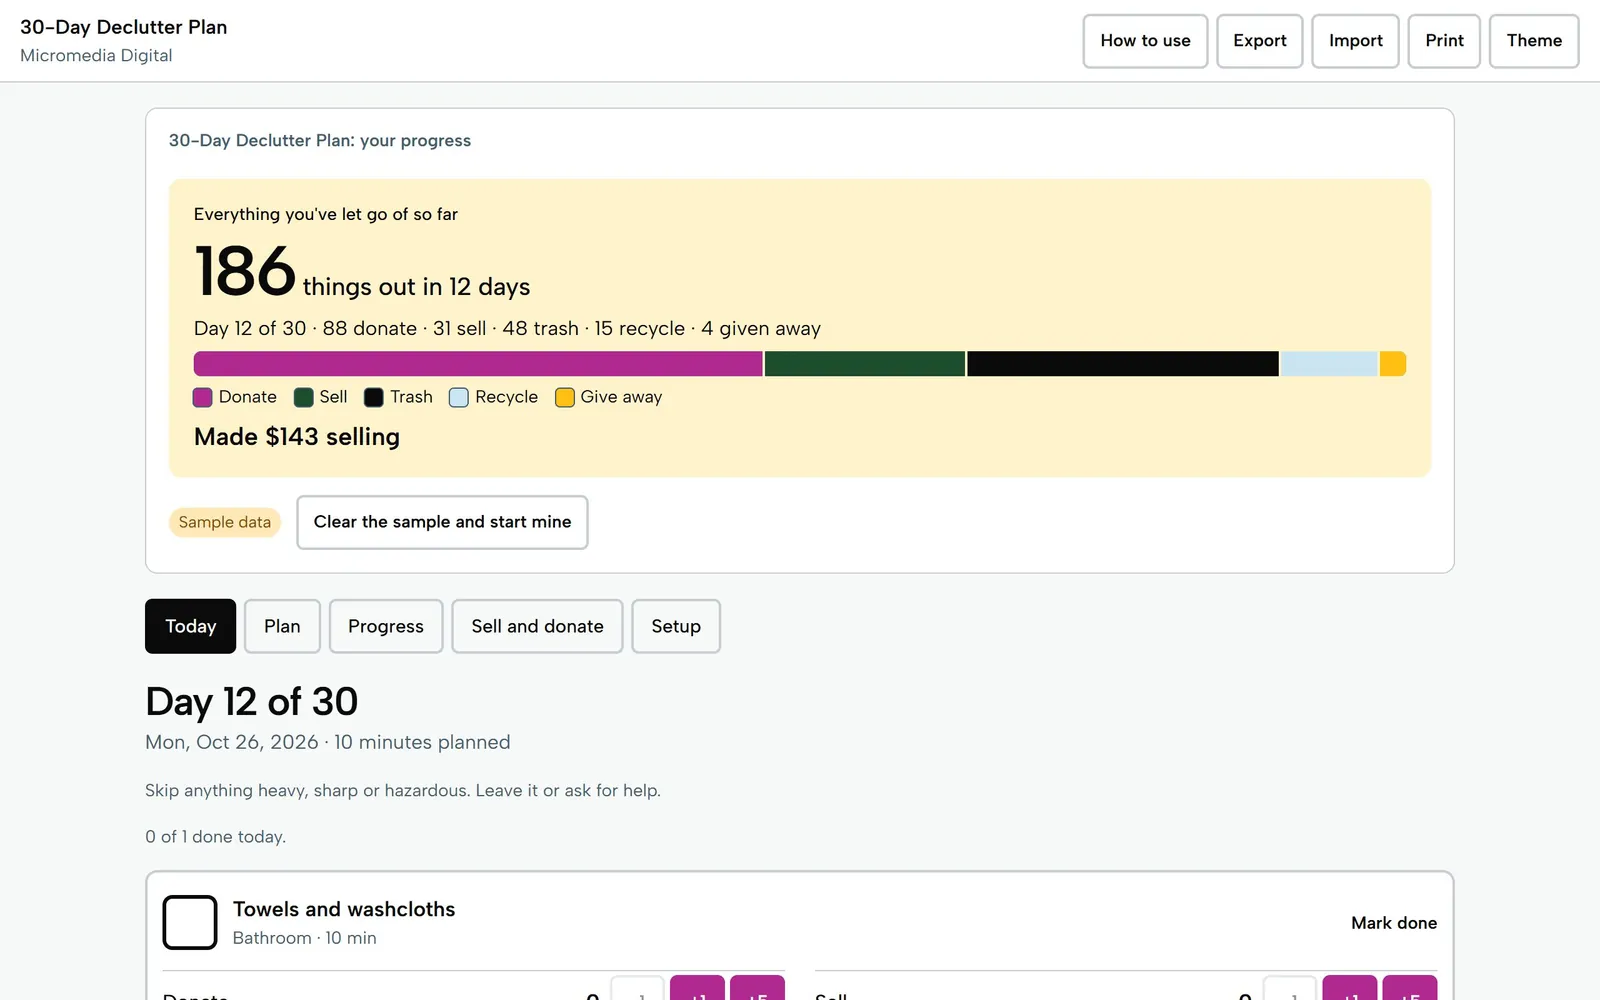Click '0 of 1 done today.' text
The width and height of the screenshot is (1600, 1000).
[x=216, y=837]
